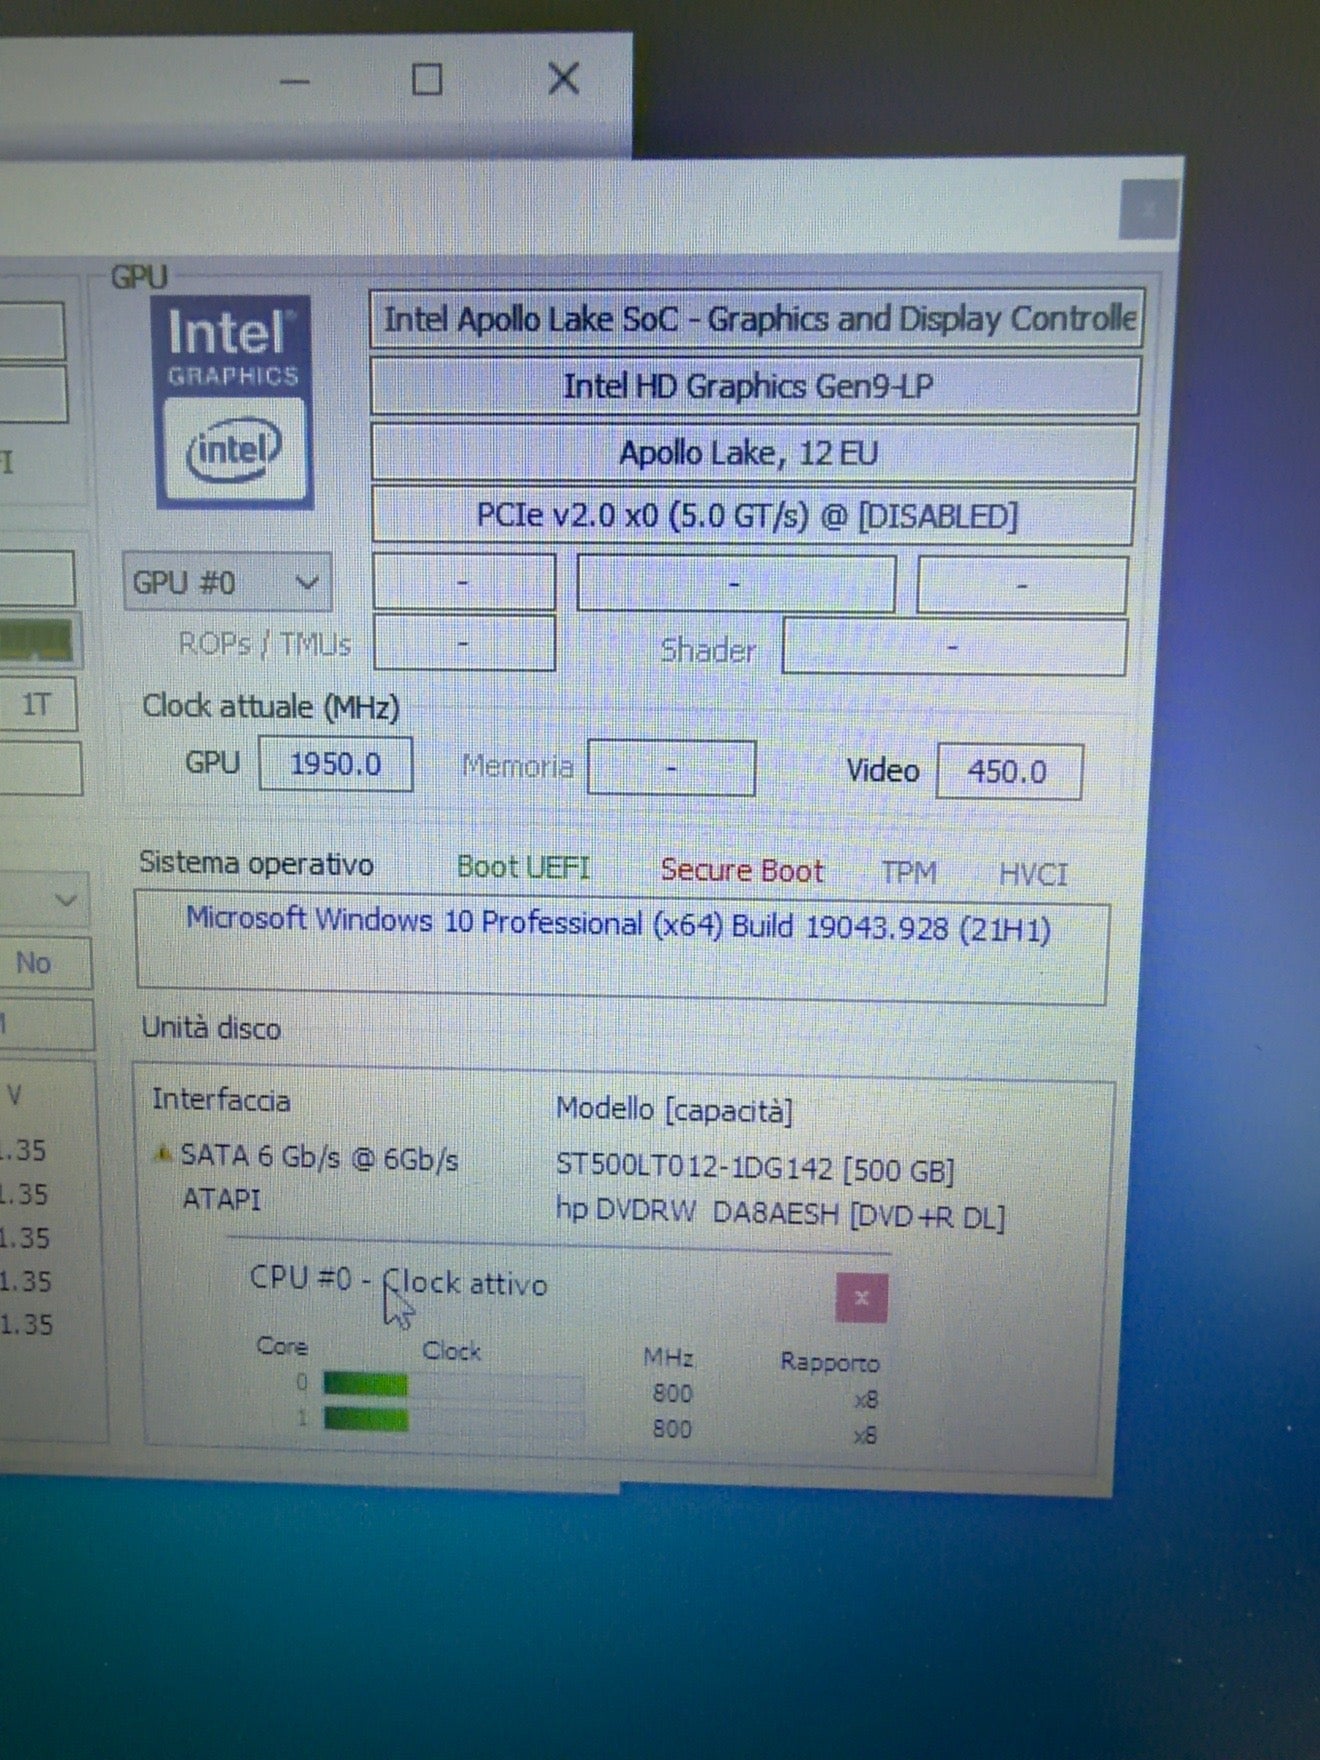Click the Shader value field

954,648
